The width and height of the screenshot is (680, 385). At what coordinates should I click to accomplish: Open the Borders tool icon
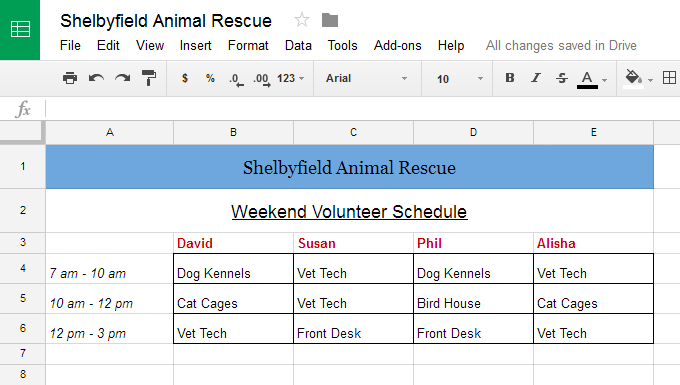pyautogui.click(x=669, y=78)
